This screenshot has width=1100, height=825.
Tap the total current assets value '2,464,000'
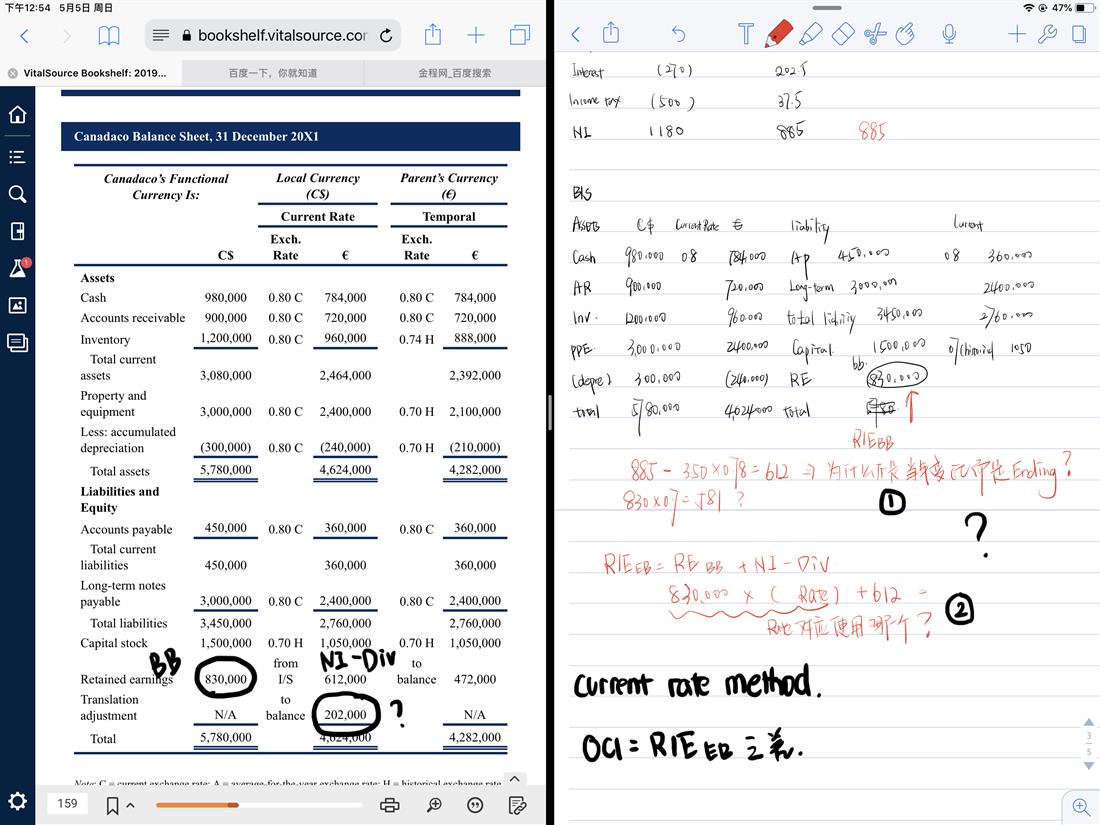click(x=345, y=375)
